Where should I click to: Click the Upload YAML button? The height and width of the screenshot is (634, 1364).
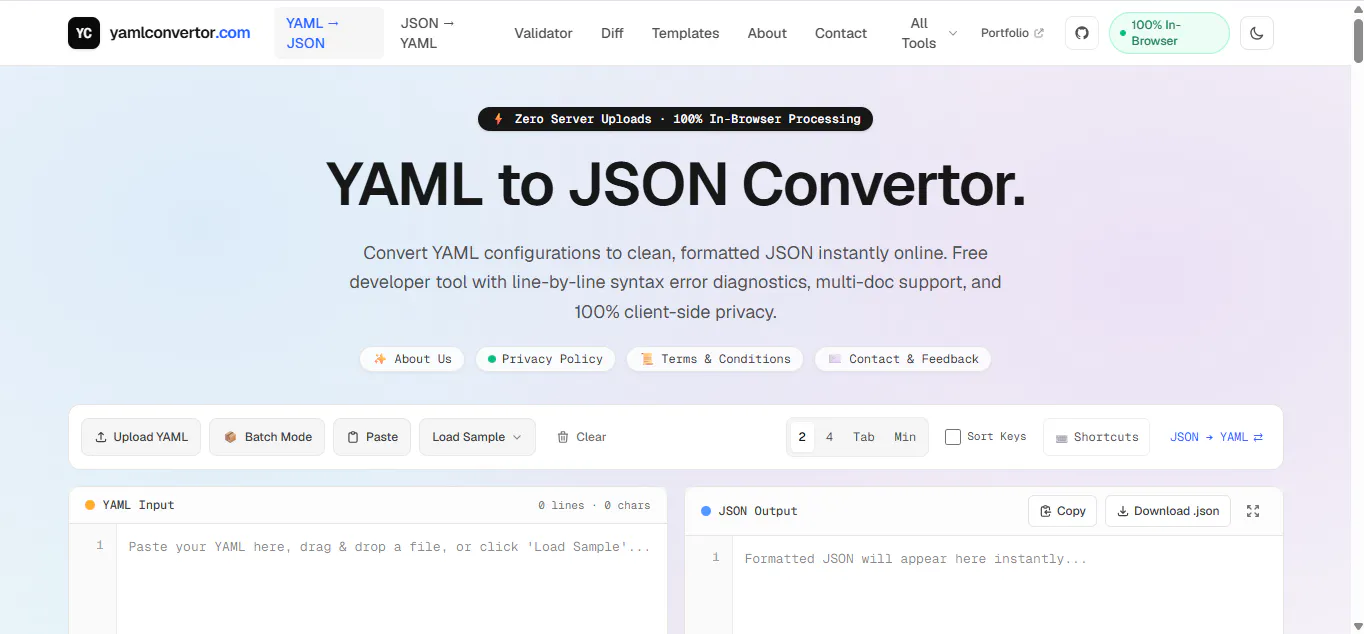coord(141,437)
